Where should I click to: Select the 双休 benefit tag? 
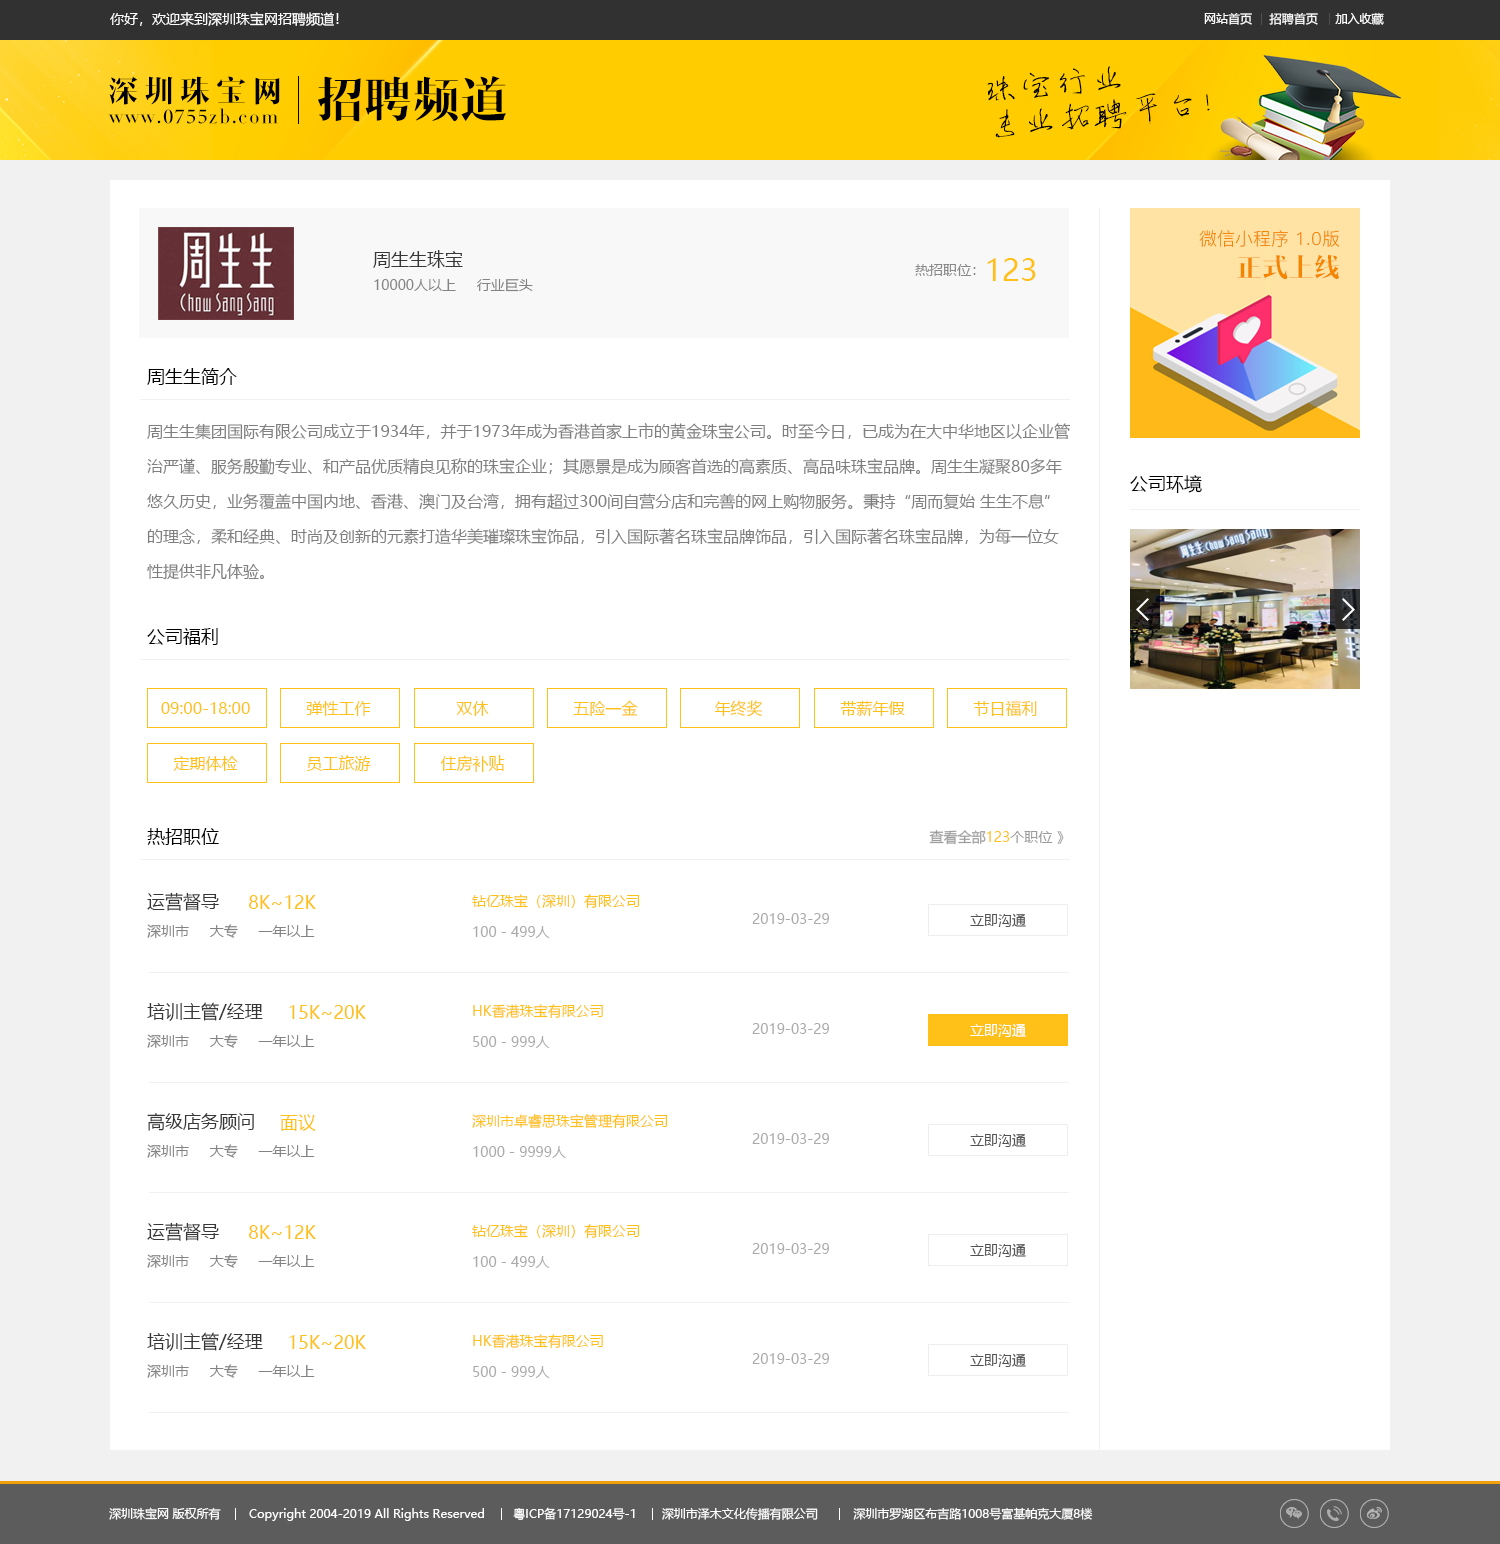tap(472, 708)
